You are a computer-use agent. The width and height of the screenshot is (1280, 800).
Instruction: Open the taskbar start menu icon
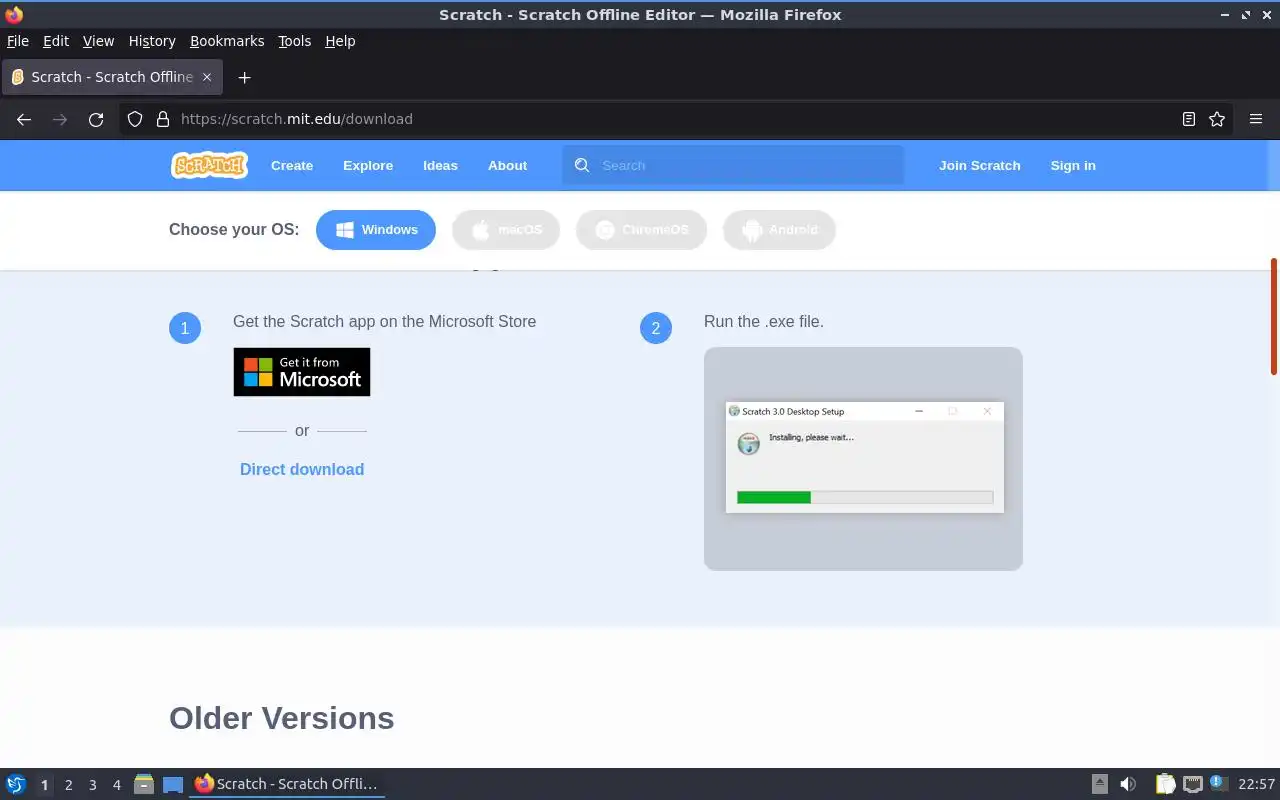(x=15, y=784)
